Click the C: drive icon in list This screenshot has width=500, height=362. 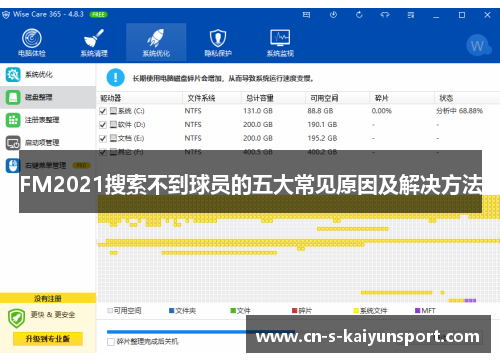coord(113,111)
